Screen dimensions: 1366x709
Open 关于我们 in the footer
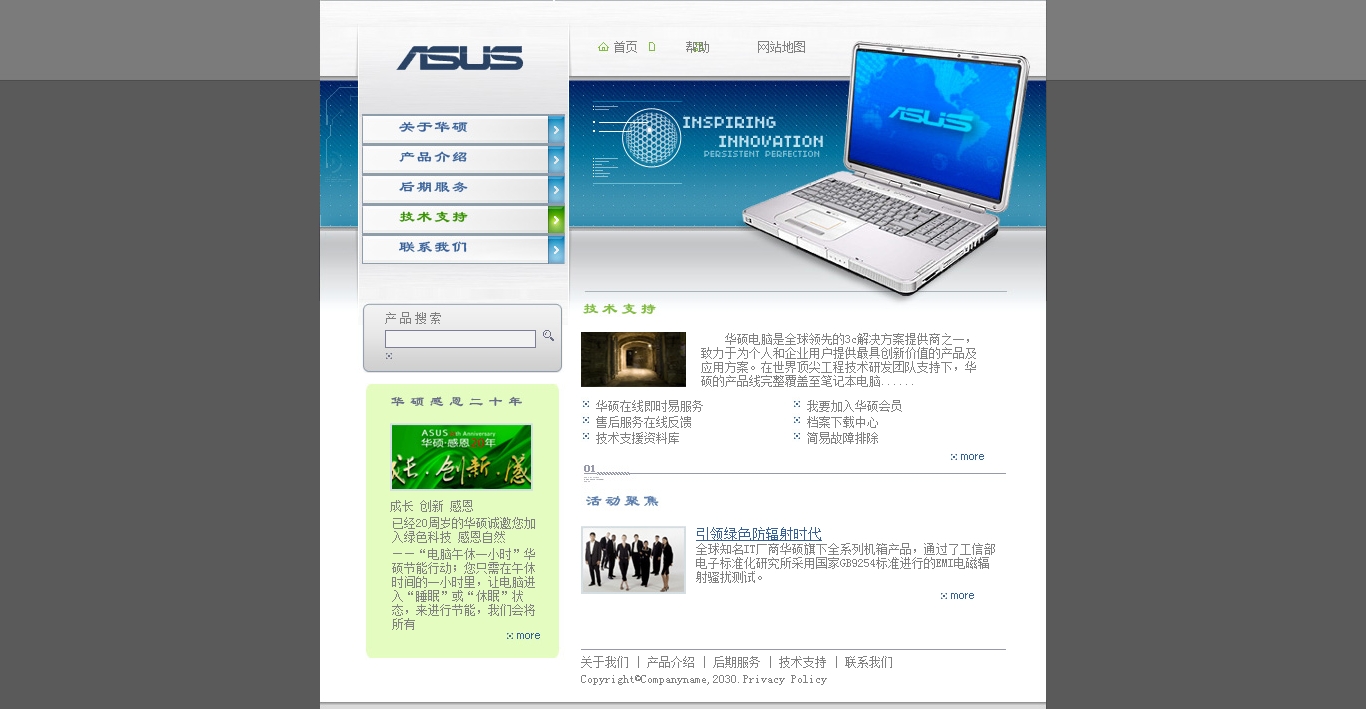tap(605, 662)
